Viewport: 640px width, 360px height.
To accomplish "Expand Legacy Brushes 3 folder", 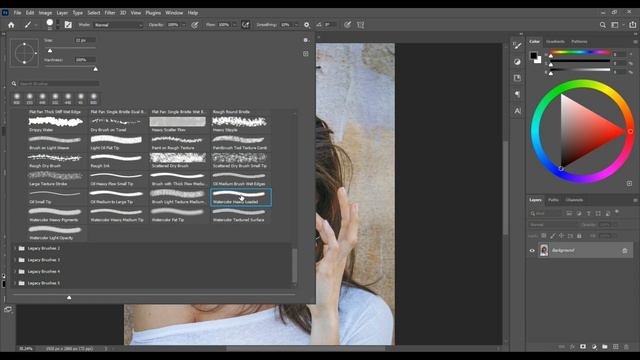I will tap(15, 260).
